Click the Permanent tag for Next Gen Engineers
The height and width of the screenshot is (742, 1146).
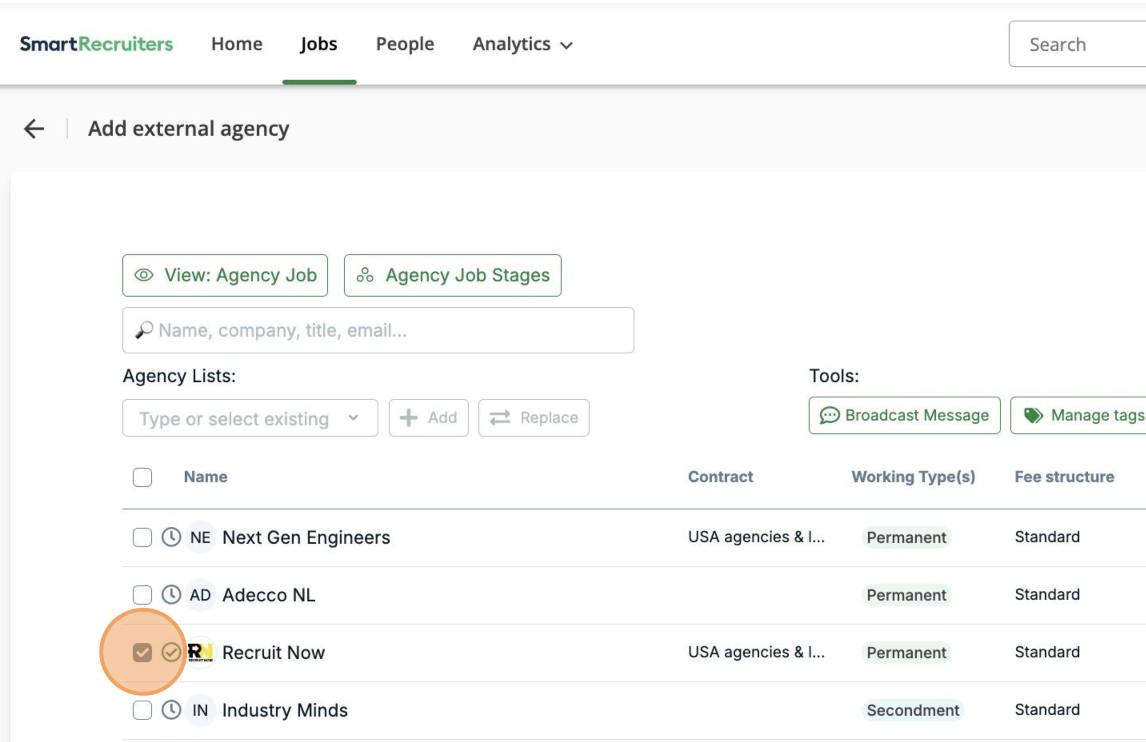click(x=906, y=537)
